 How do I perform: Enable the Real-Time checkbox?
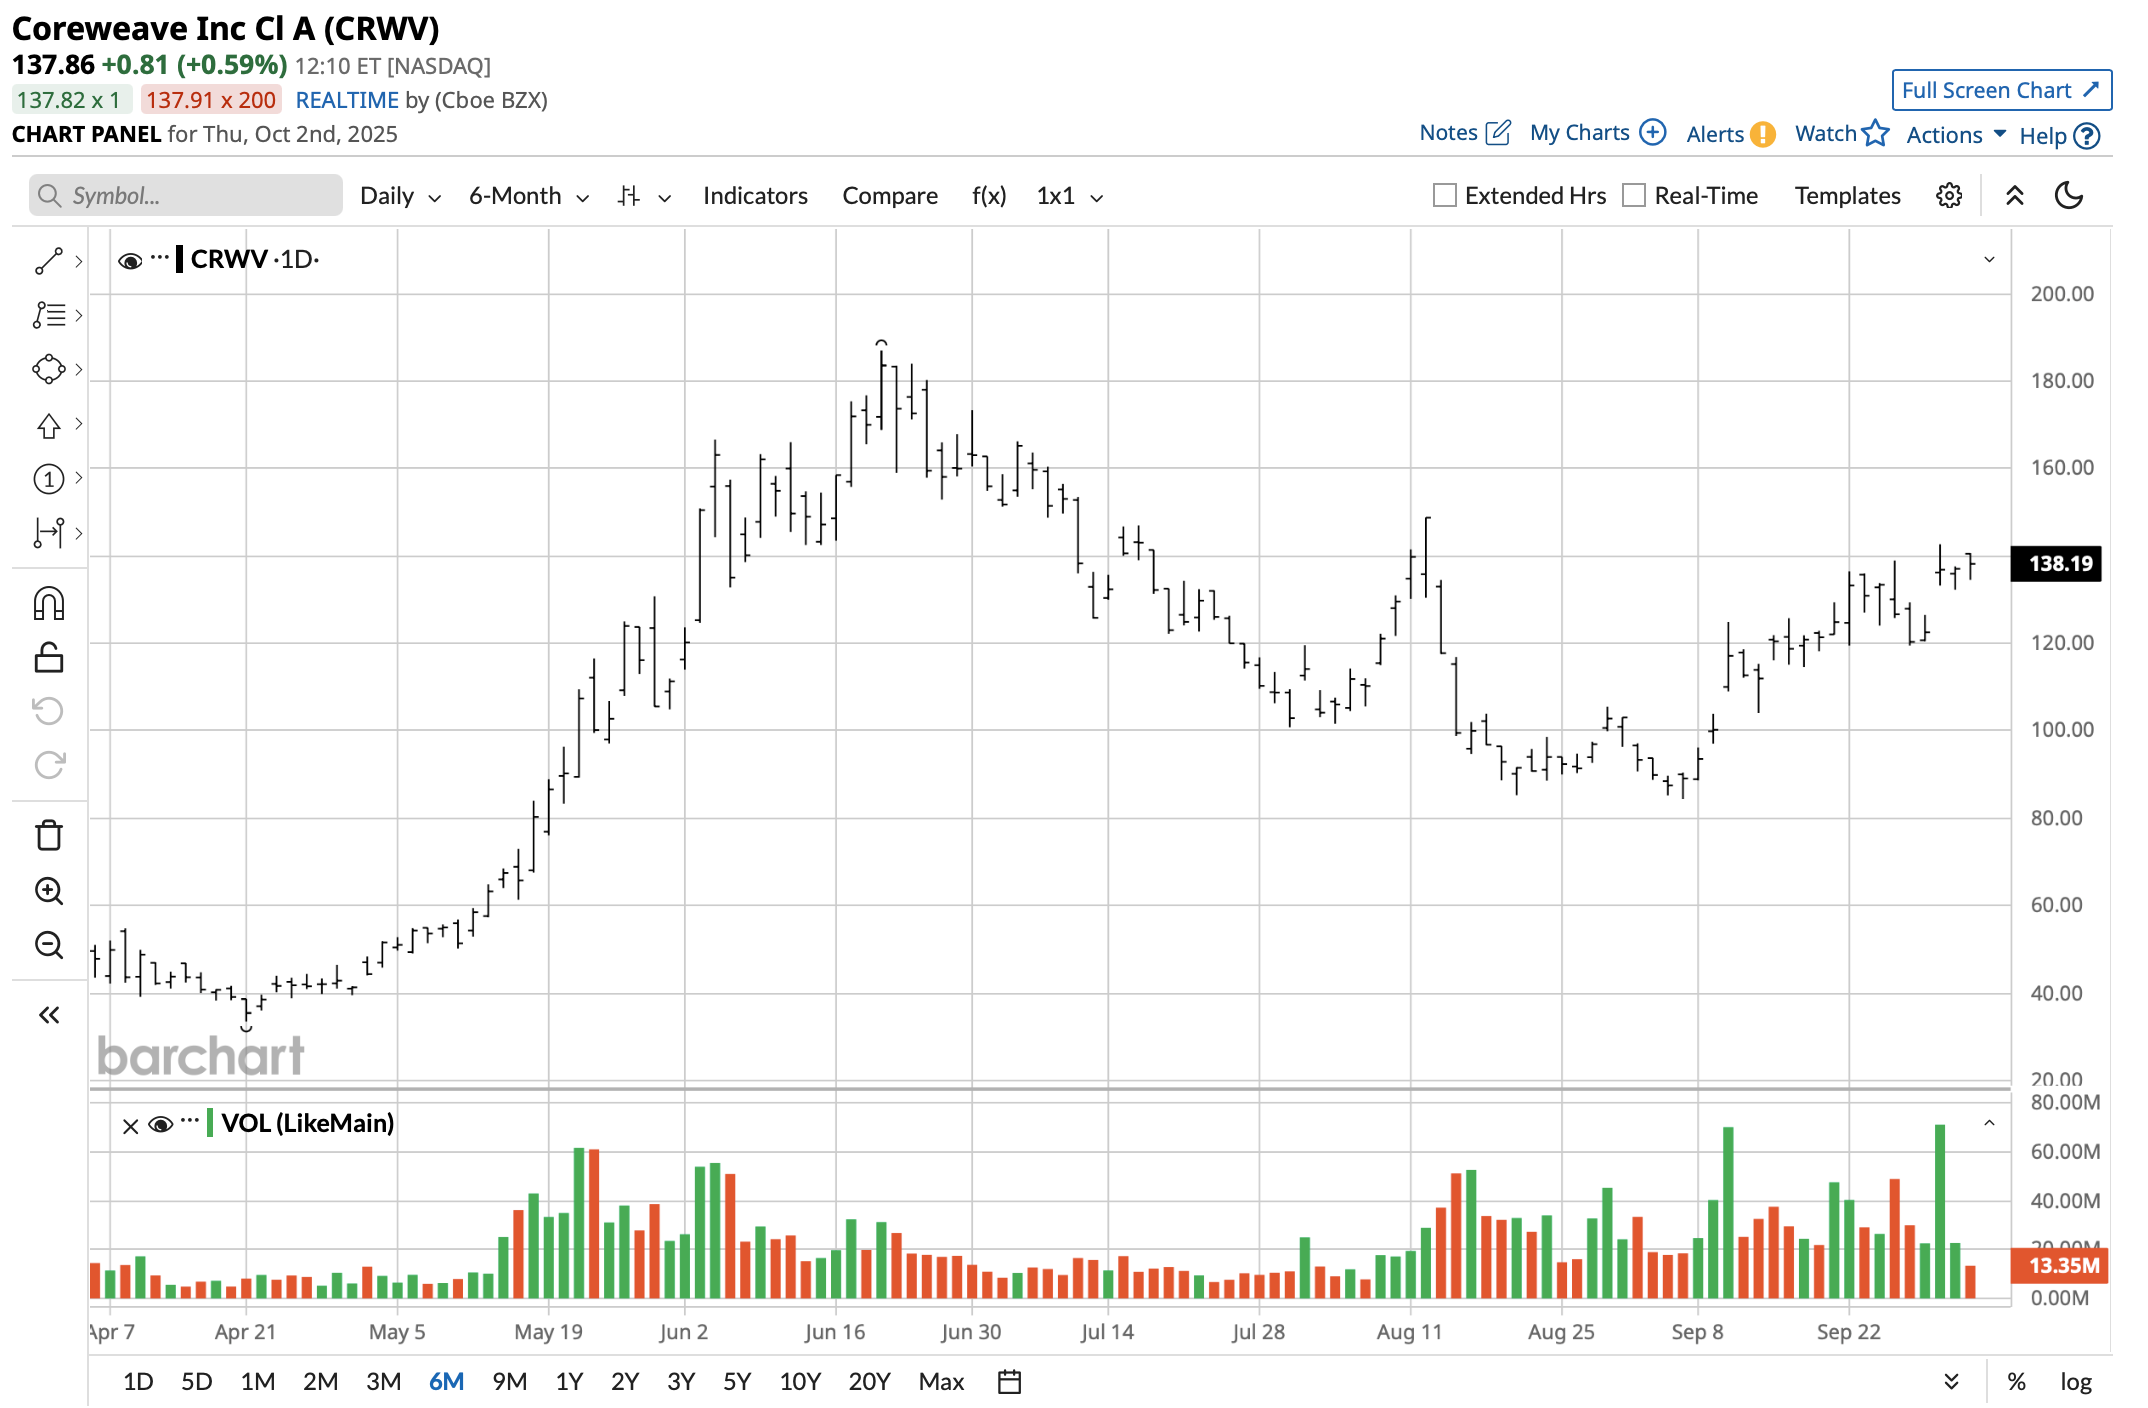(1634, 195)
